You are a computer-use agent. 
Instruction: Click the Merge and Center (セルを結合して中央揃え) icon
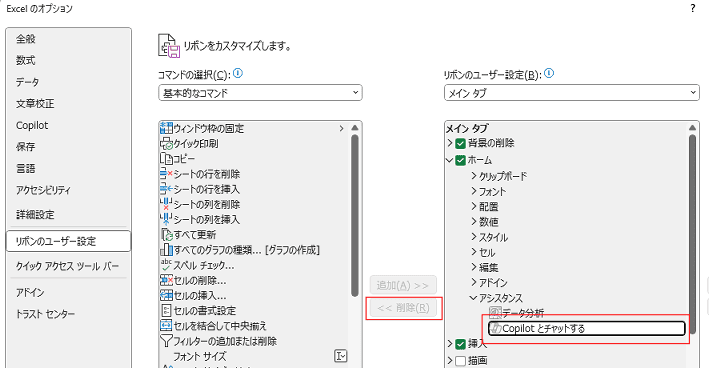(166, 326)
